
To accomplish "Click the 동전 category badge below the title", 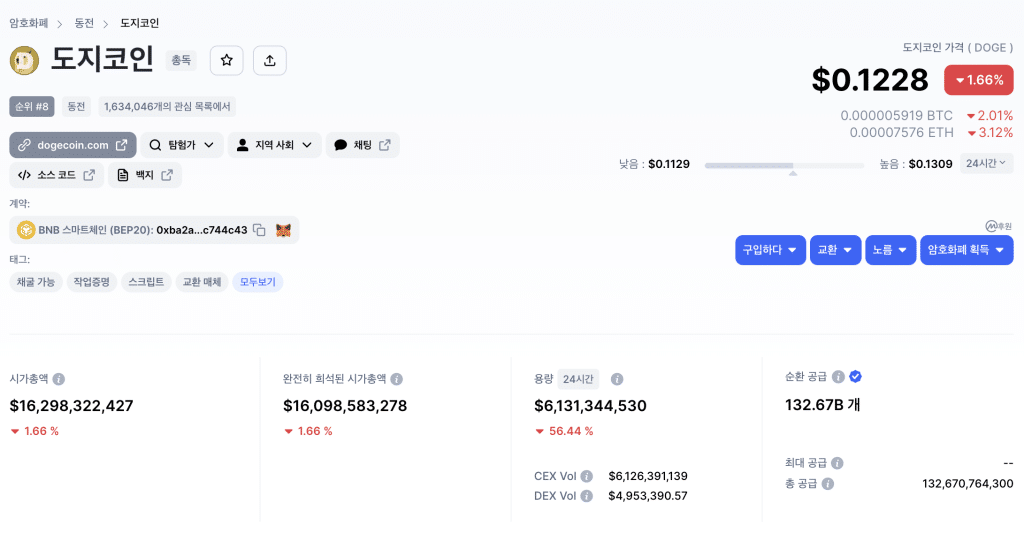I will pos(76,106).
